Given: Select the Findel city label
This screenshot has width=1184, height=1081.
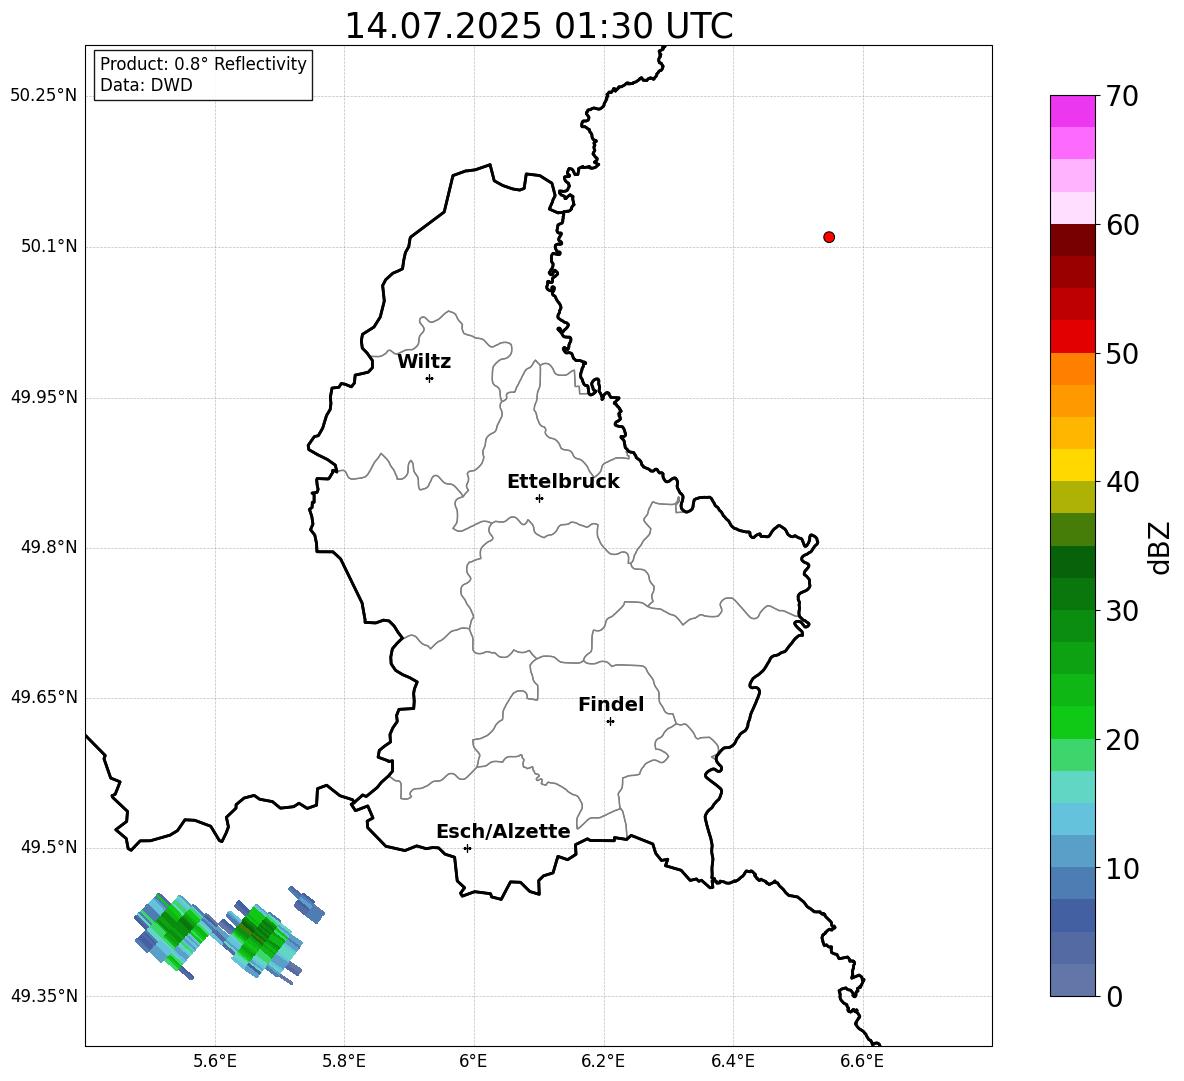Looking at the screenshot, I should click(x=611, y=705).
